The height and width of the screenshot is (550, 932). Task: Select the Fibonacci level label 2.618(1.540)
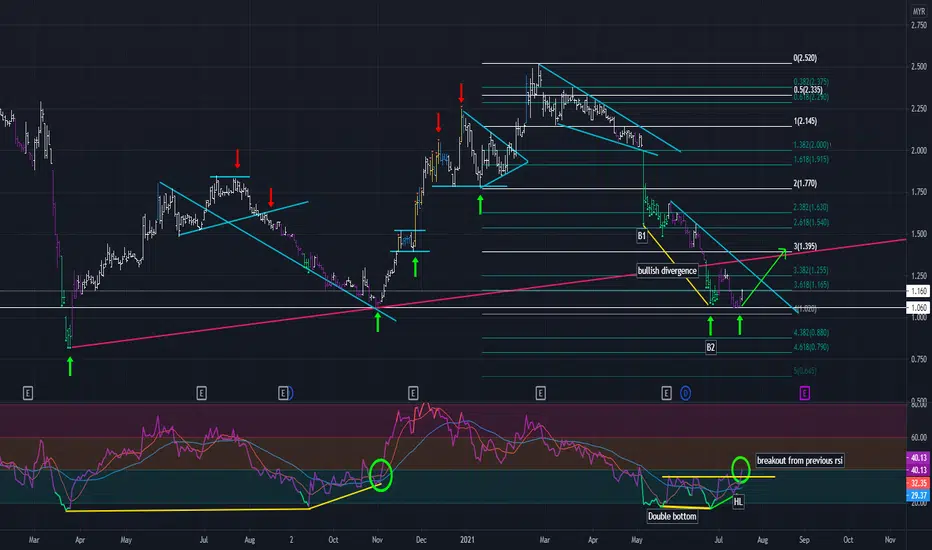[x=811, y=222]
